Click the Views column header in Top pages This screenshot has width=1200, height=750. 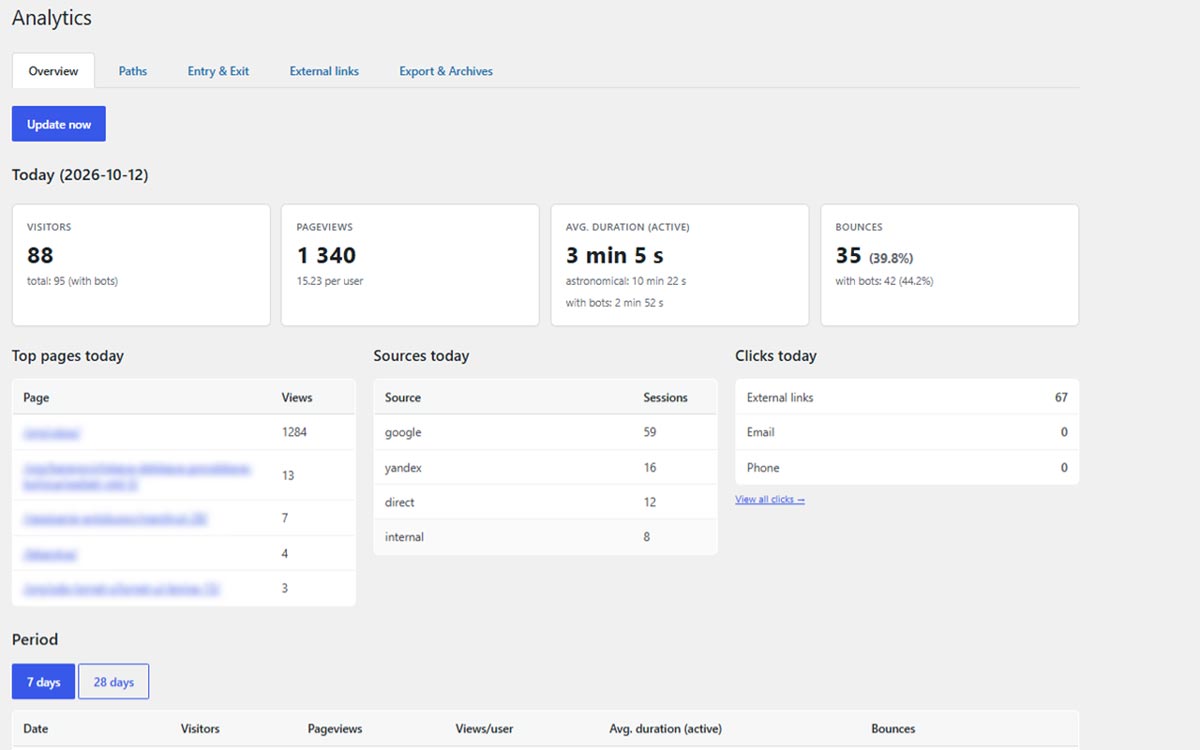click(x=297, y=397)
